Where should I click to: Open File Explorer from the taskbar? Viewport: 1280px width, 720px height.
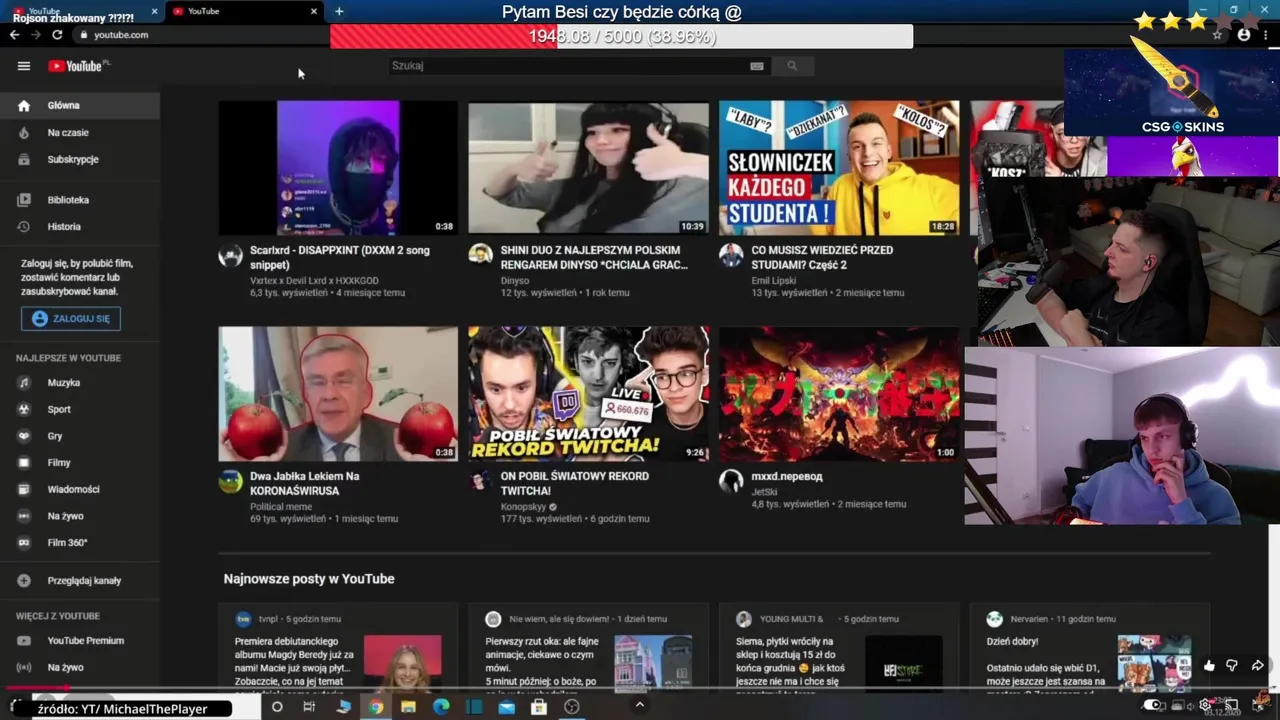pos(408,707)
